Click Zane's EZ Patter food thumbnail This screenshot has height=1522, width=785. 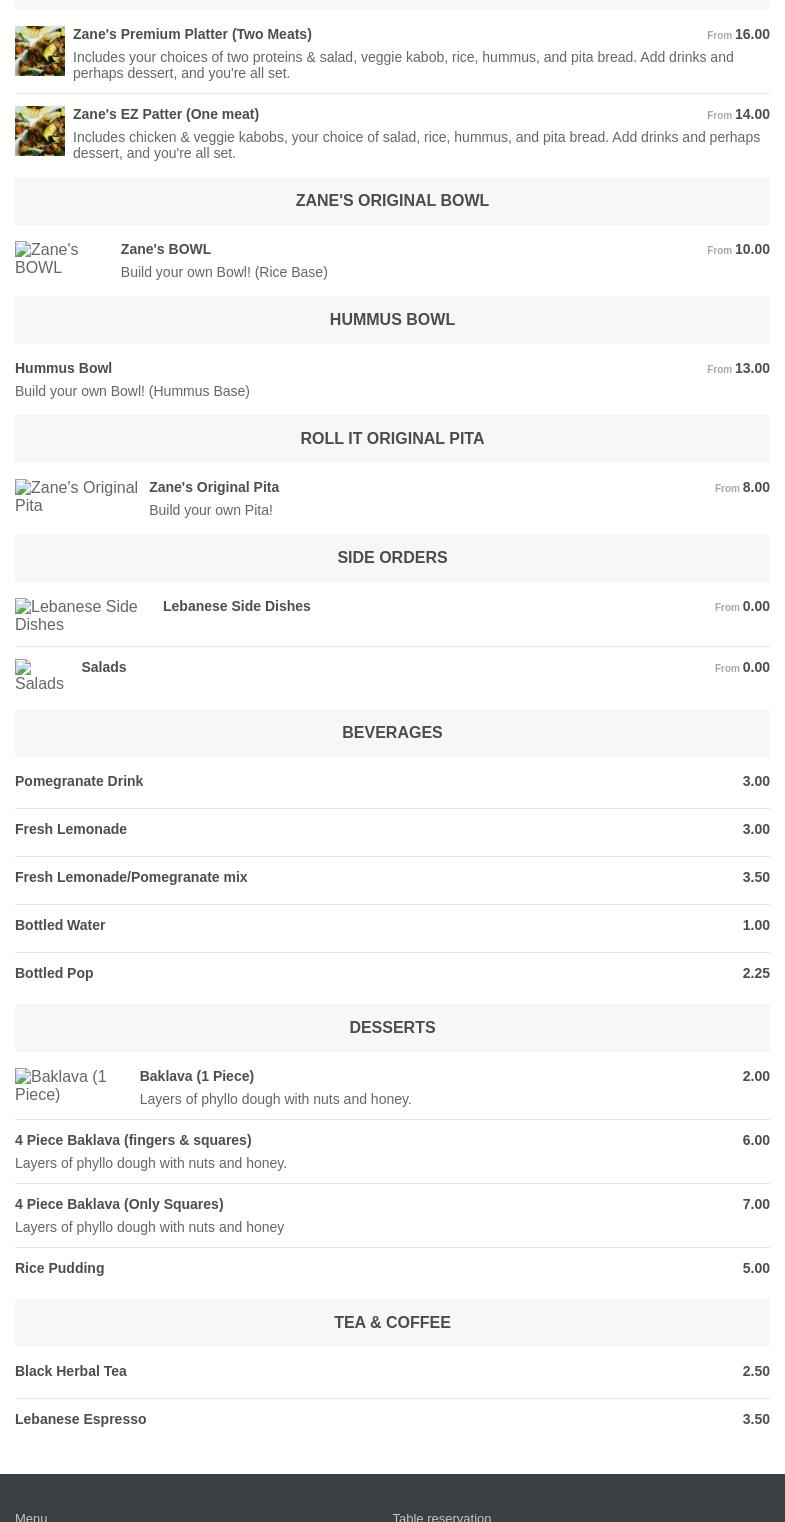click(x=40, y=131)
